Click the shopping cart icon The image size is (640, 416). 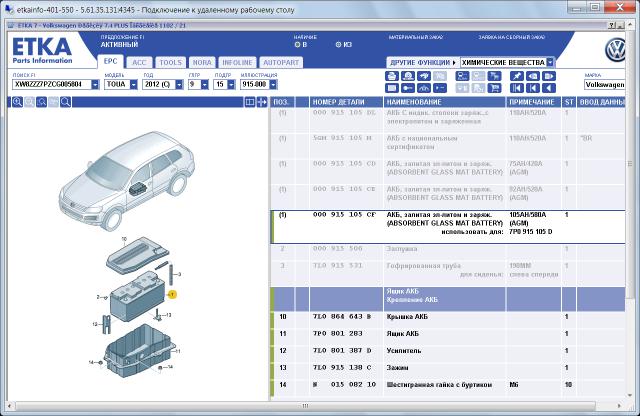(494, 88)
